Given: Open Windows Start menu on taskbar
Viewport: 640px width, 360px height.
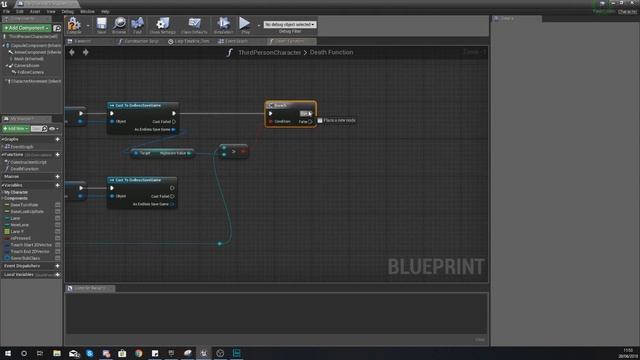Looking at the screenshot, I should click(x=8, y=353).
